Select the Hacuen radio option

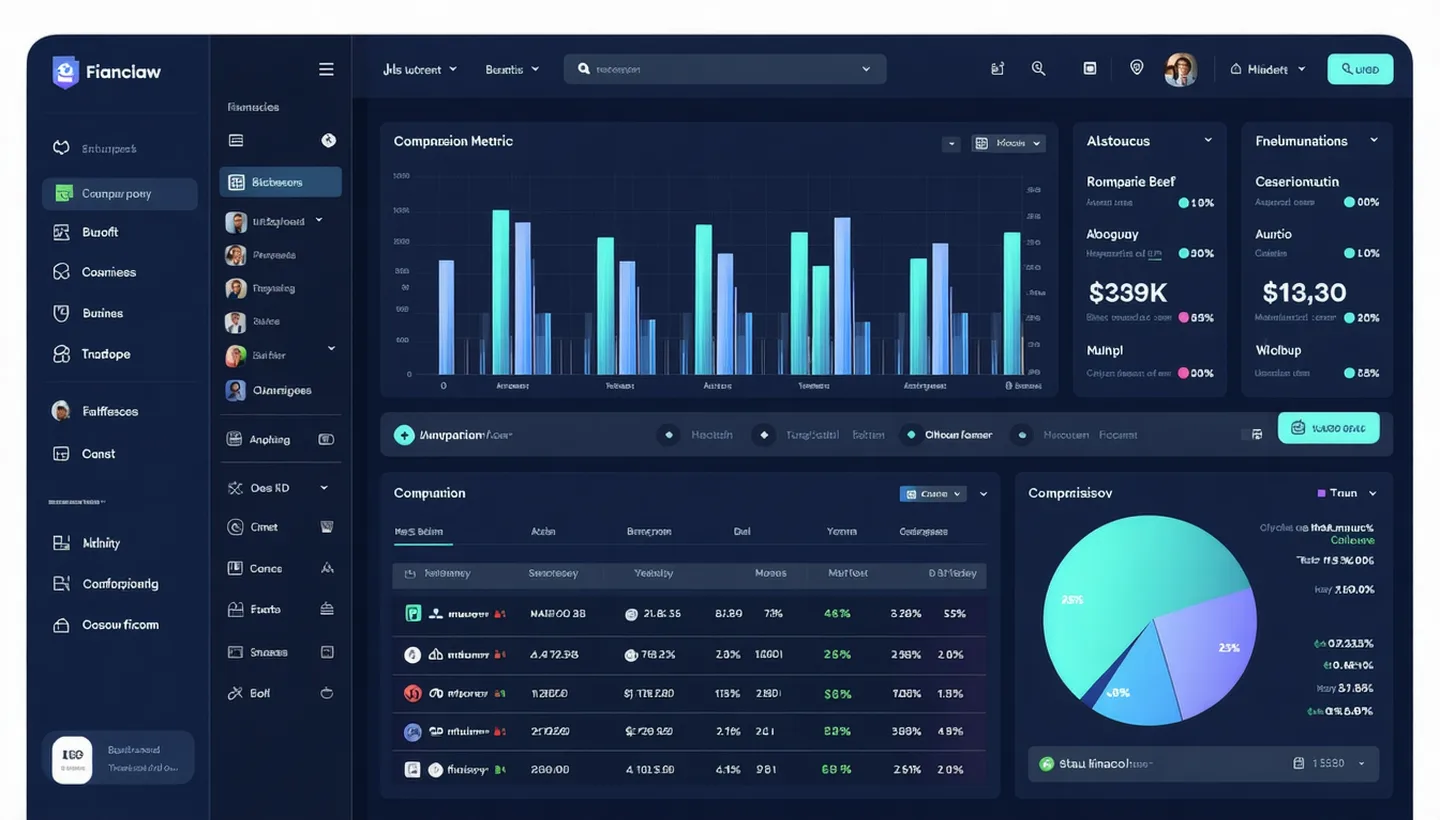point(1021,435)
